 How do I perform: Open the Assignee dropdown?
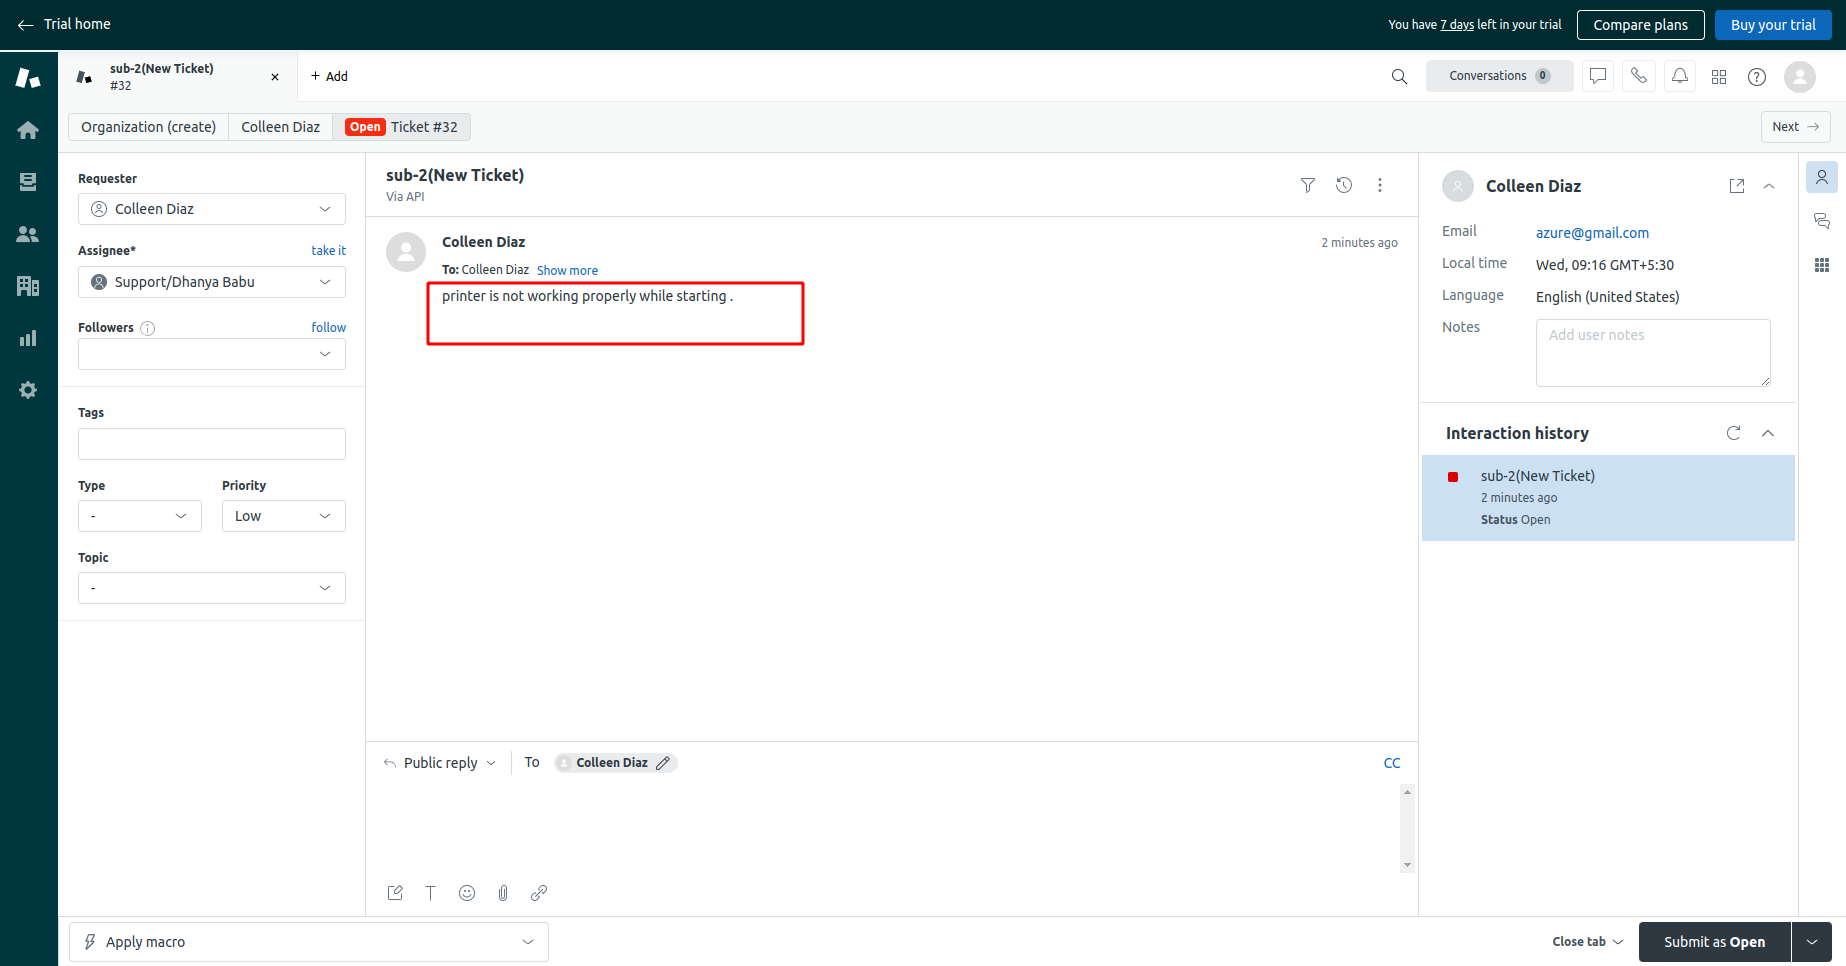click(x=212, y=282)
